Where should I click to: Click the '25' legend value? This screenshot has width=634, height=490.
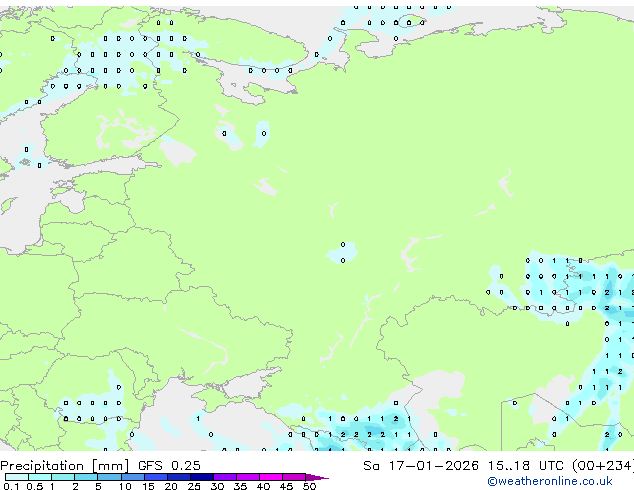coord(194,486)
